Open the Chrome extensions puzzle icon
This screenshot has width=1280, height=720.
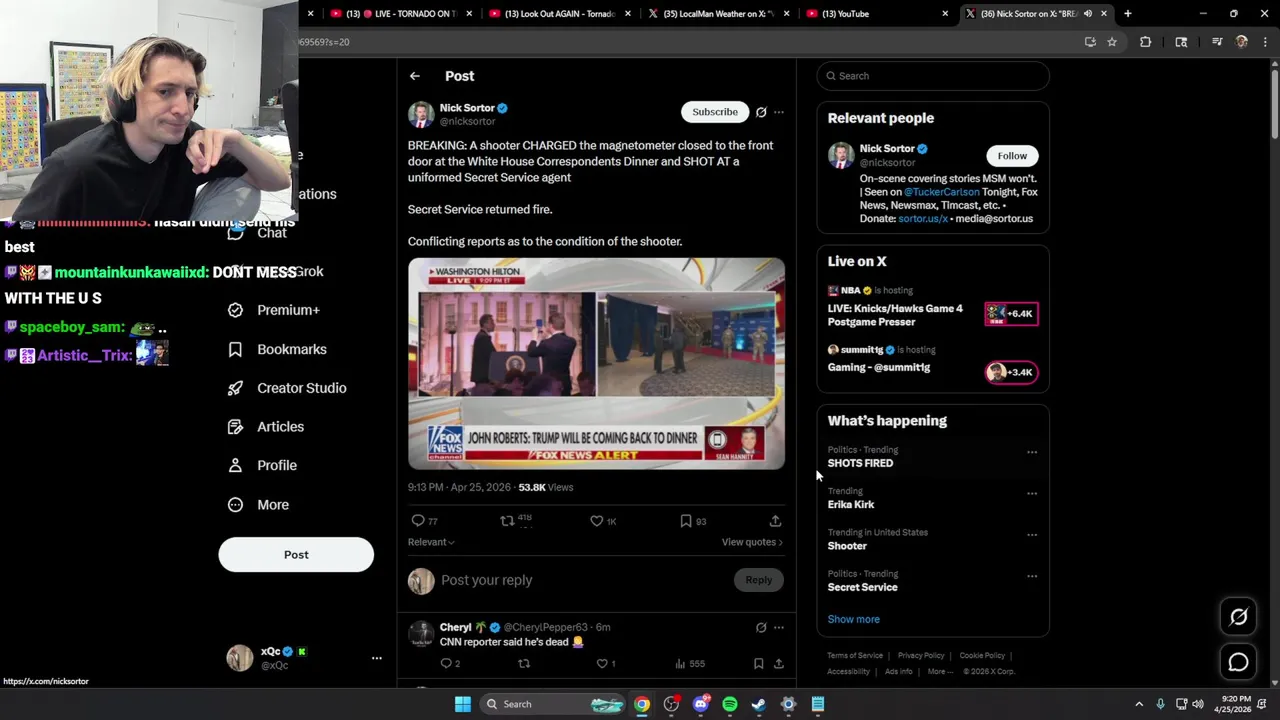[x=1146, y=42]
